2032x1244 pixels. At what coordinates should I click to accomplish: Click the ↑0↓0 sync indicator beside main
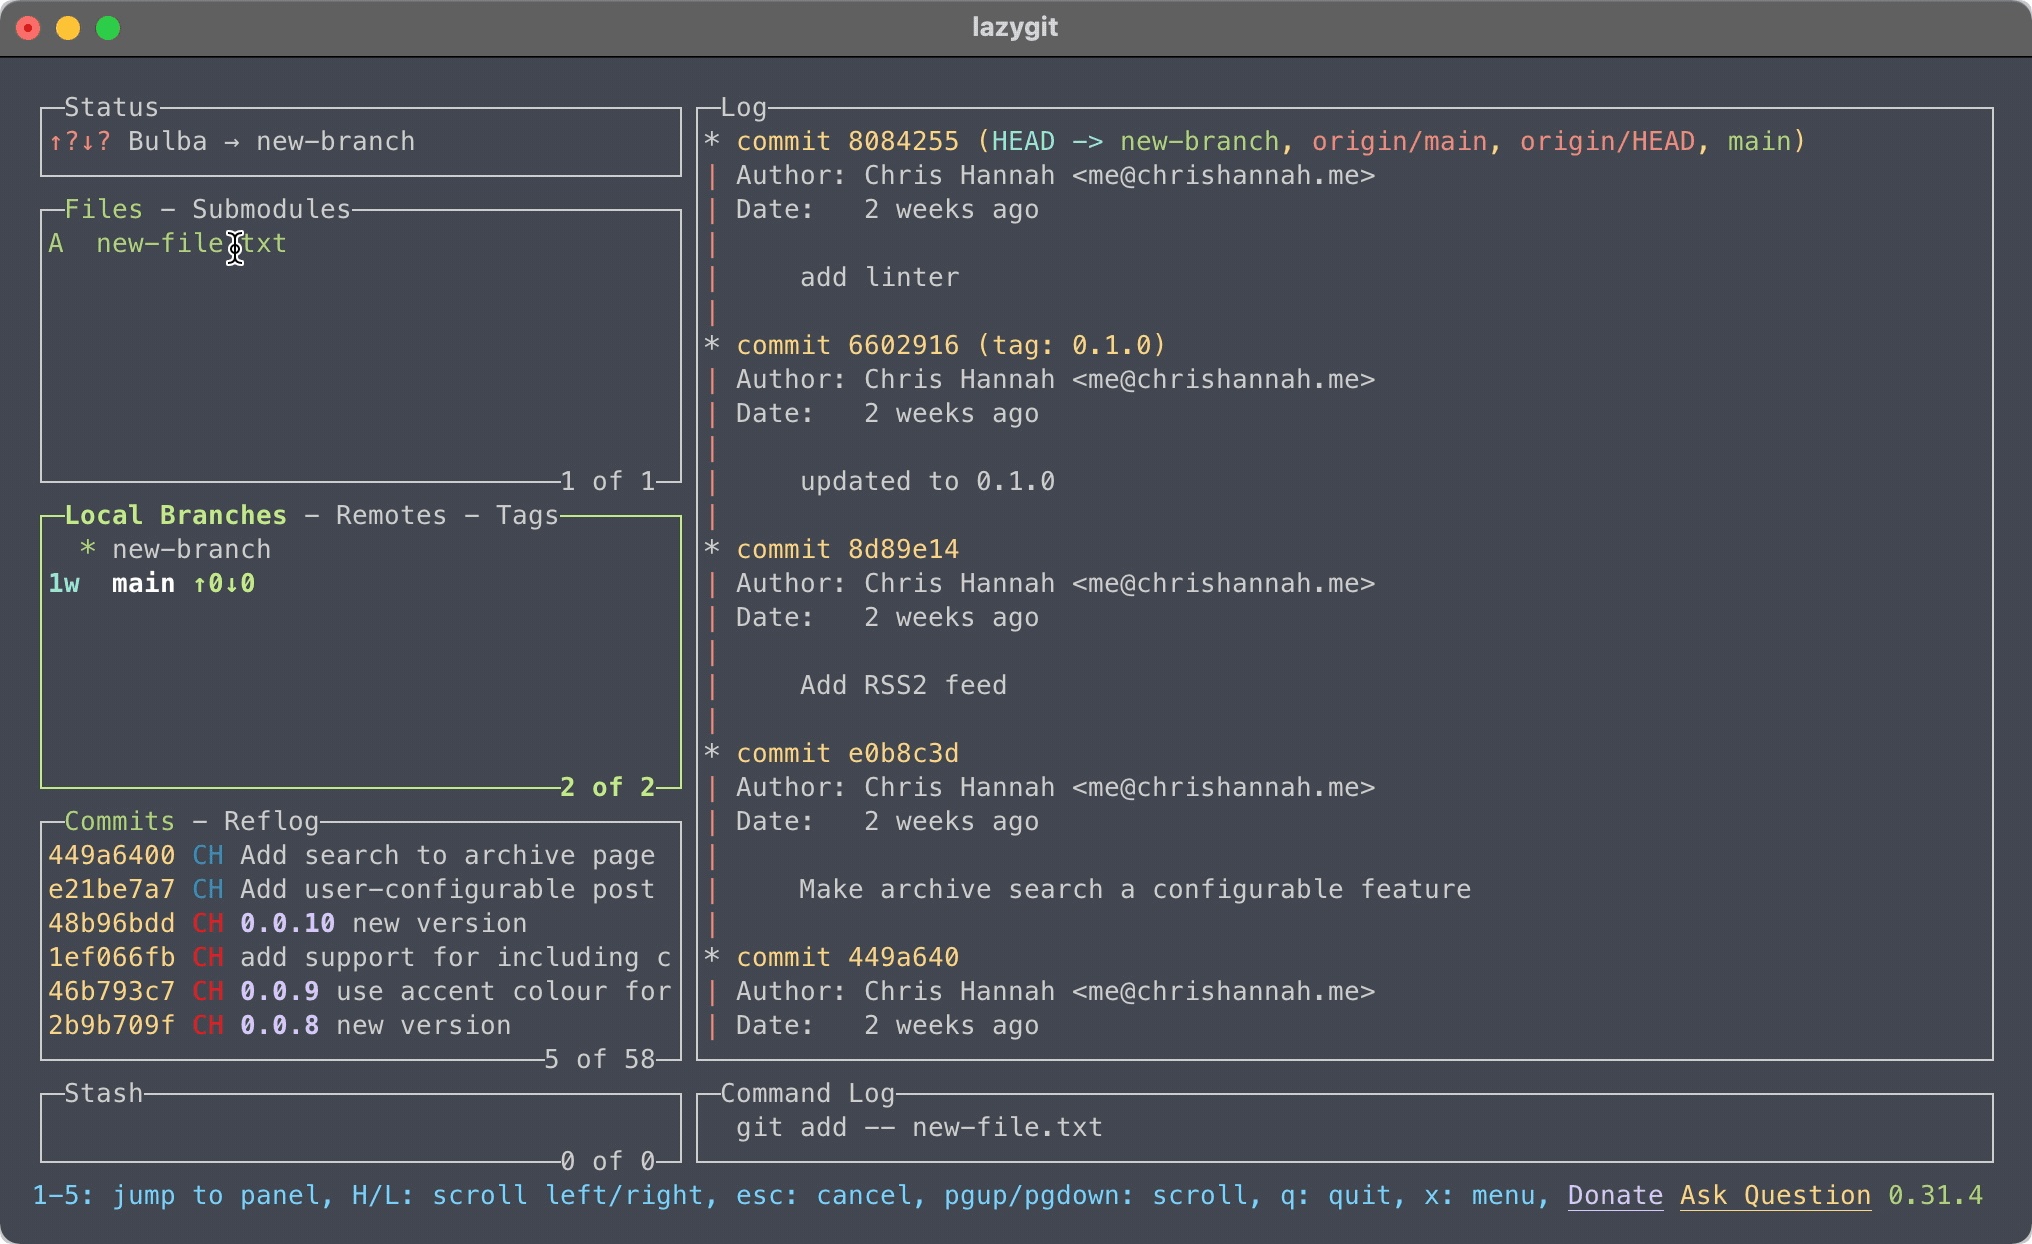(x=224, y=583)
